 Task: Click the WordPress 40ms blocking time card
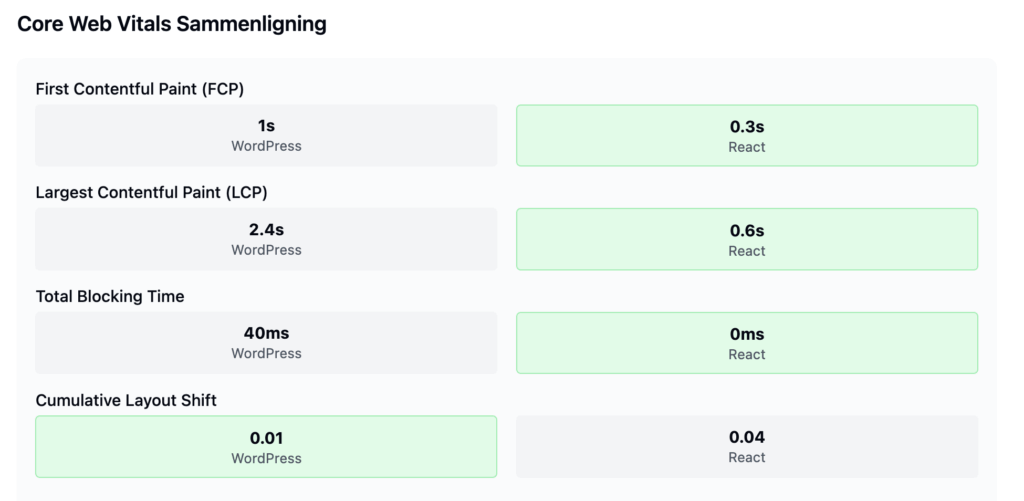point(266,343)
